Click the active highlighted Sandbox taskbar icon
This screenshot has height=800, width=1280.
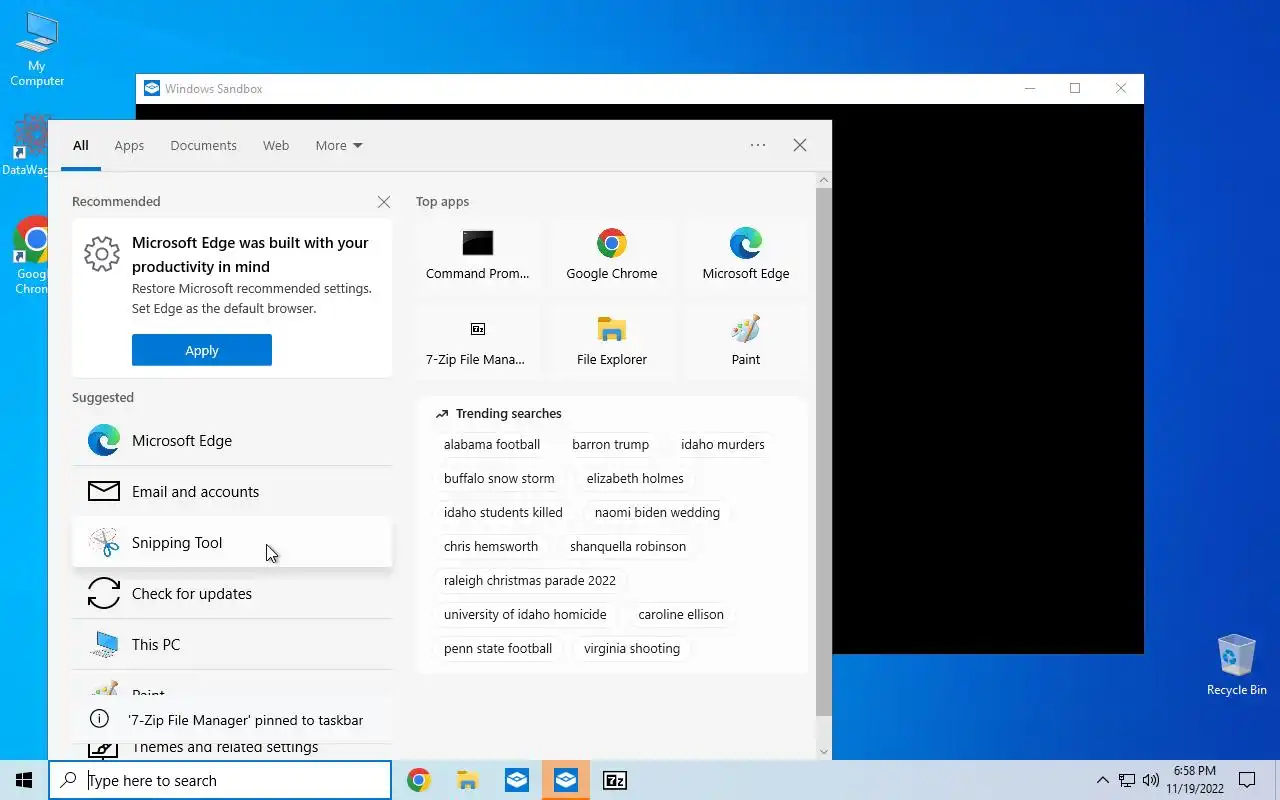pos(566,780)
